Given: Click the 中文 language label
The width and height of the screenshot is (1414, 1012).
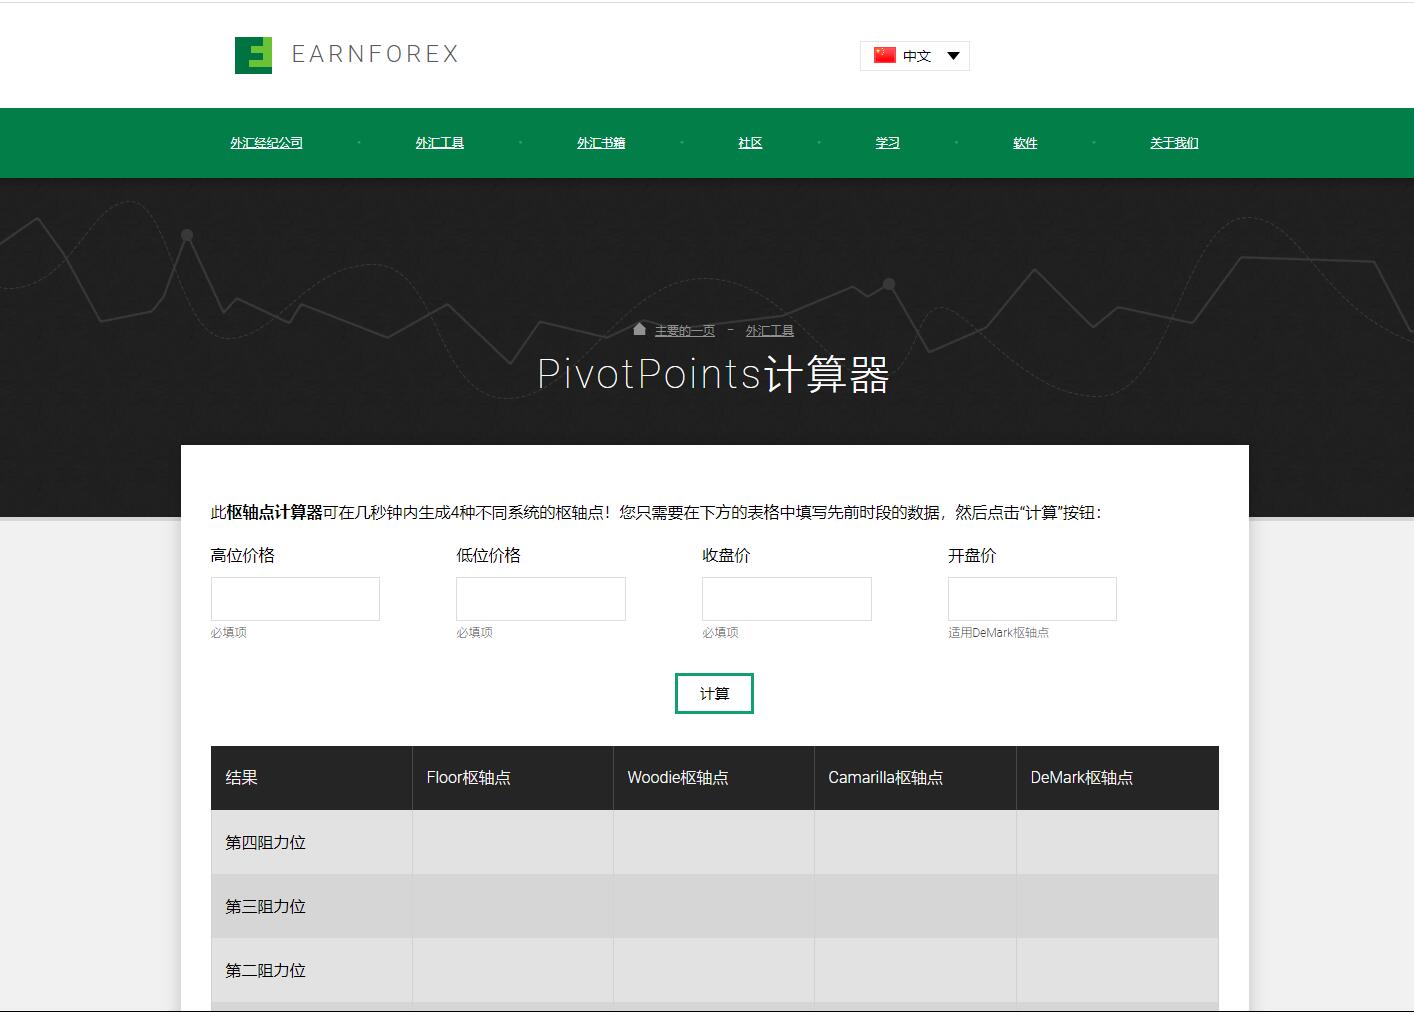Looking at the screenshot, I should tap(917, 56).
